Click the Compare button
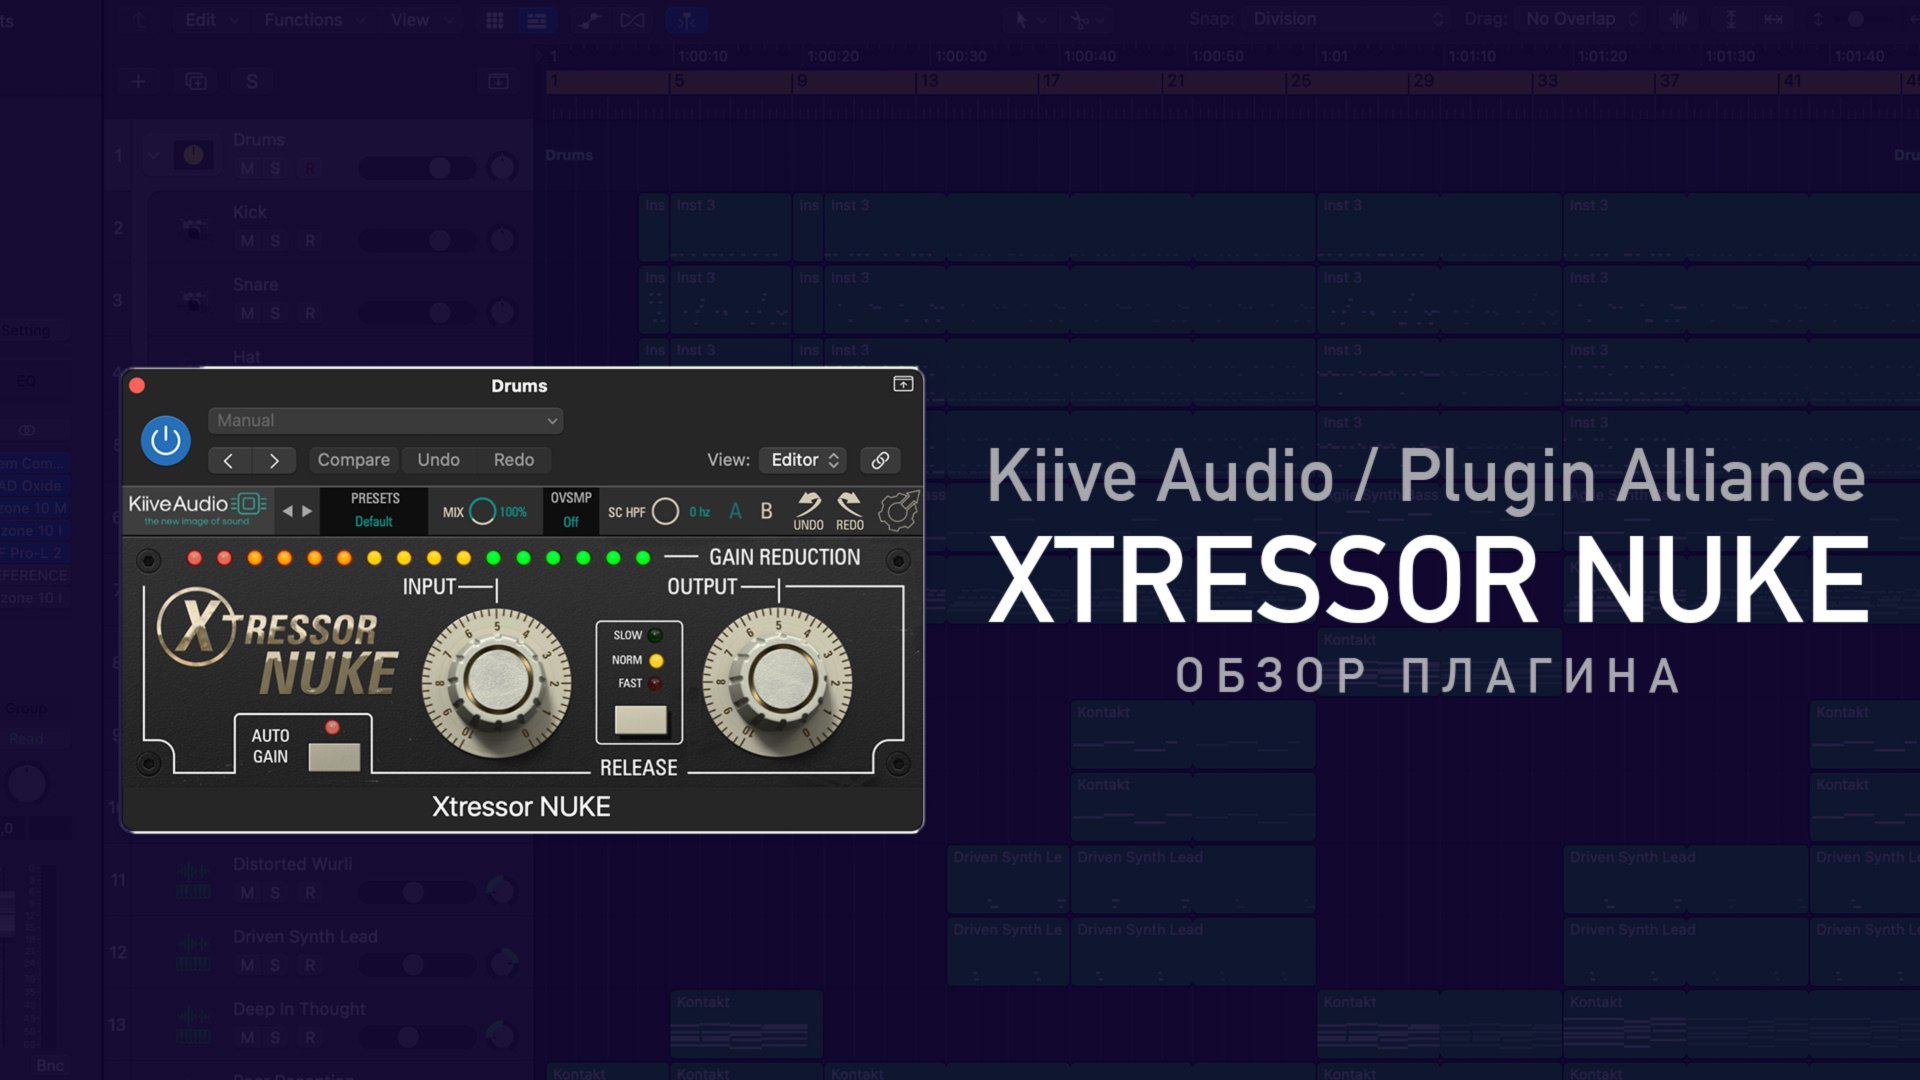1920x1080 pixels. [353, 460]
